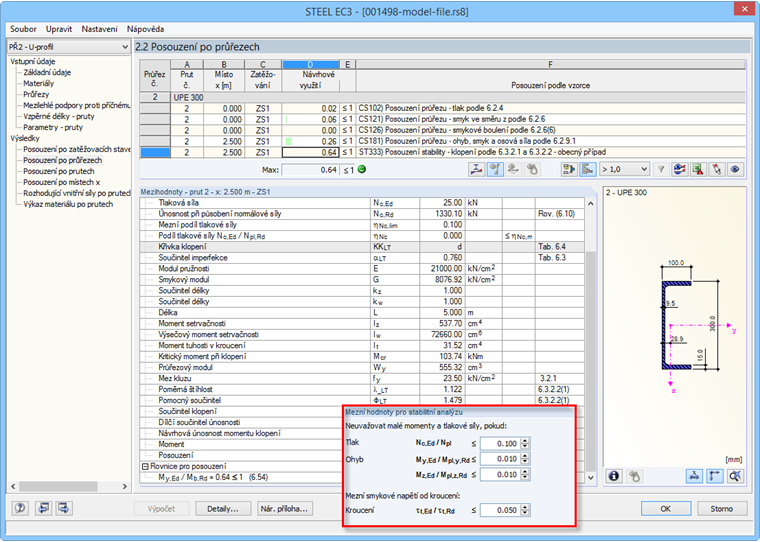Viewport: 760px width, 542px height.
Task: Open Vzpěrné délky - pruty in navigator
Action: coord(59,116)
